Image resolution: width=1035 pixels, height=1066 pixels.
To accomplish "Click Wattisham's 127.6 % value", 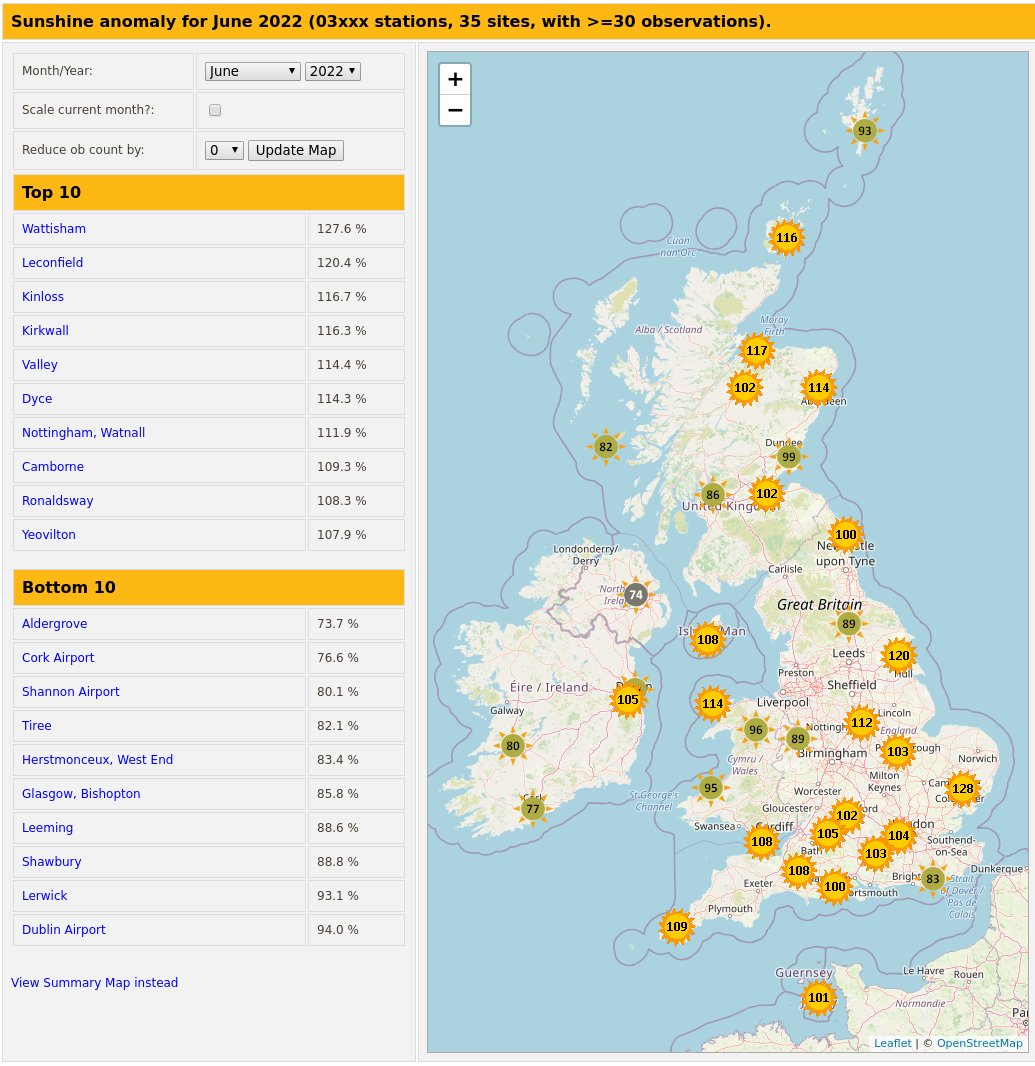I will [341, 228].
